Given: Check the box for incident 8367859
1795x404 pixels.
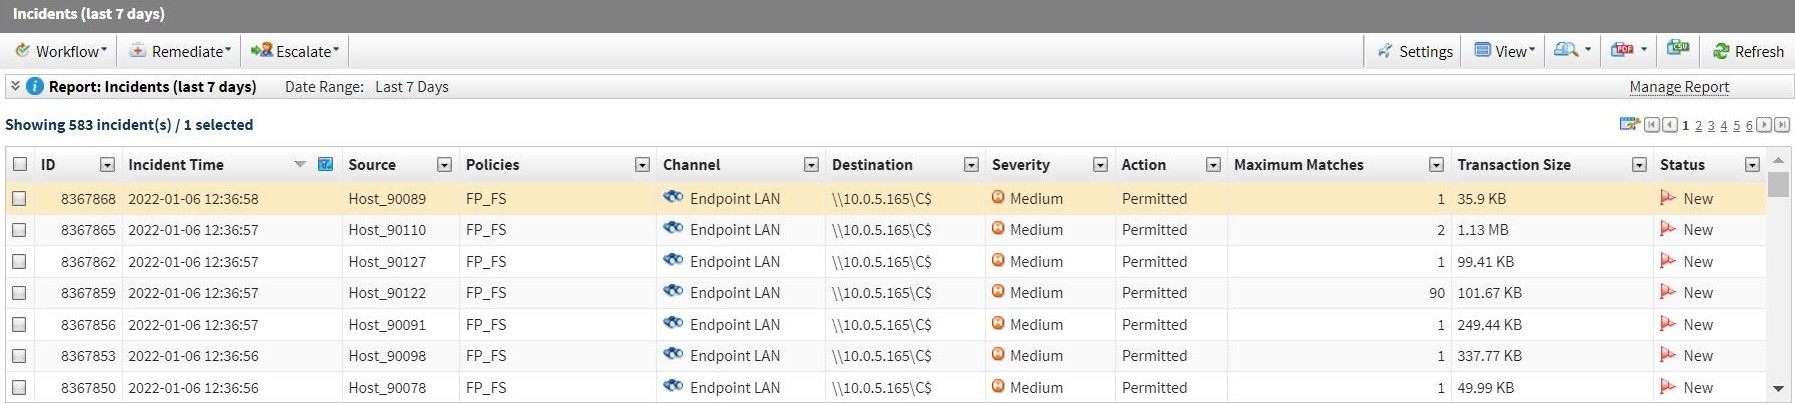Looking at the screenshot, I should coord(19,293).
